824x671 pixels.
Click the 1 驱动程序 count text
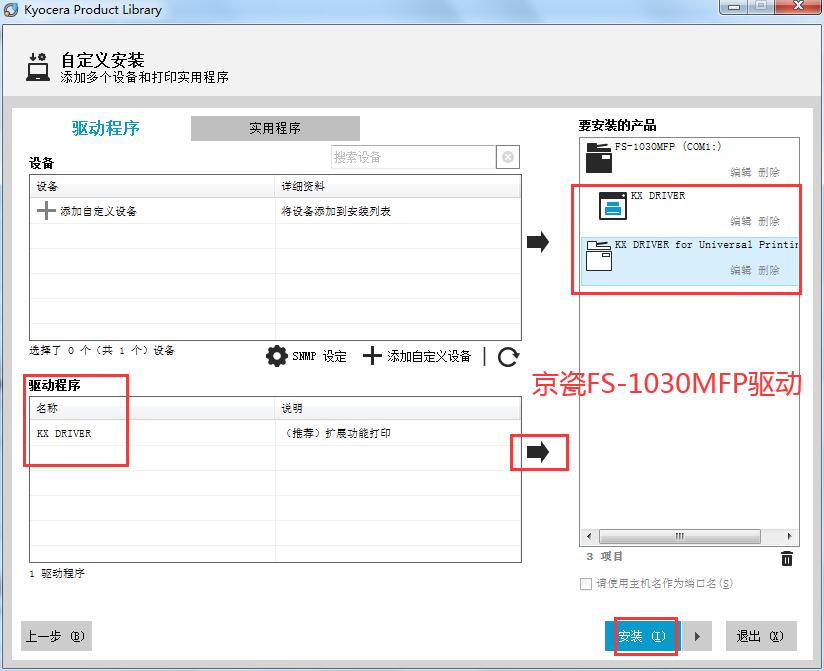pyautogui.click(x=57, y=573)
